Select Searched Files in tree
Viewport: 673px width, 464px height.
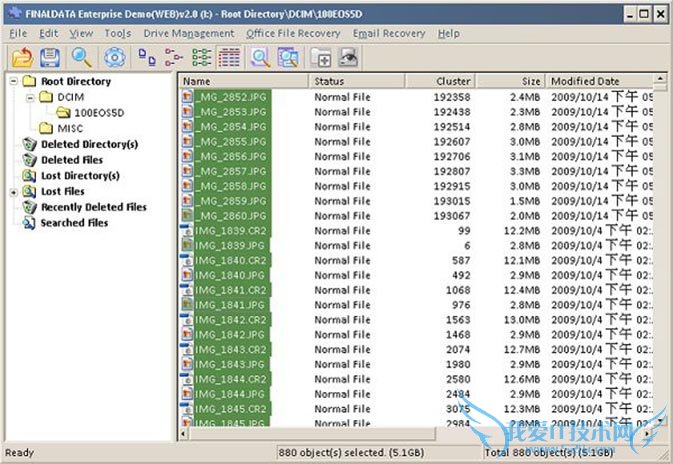click(74, 223)
